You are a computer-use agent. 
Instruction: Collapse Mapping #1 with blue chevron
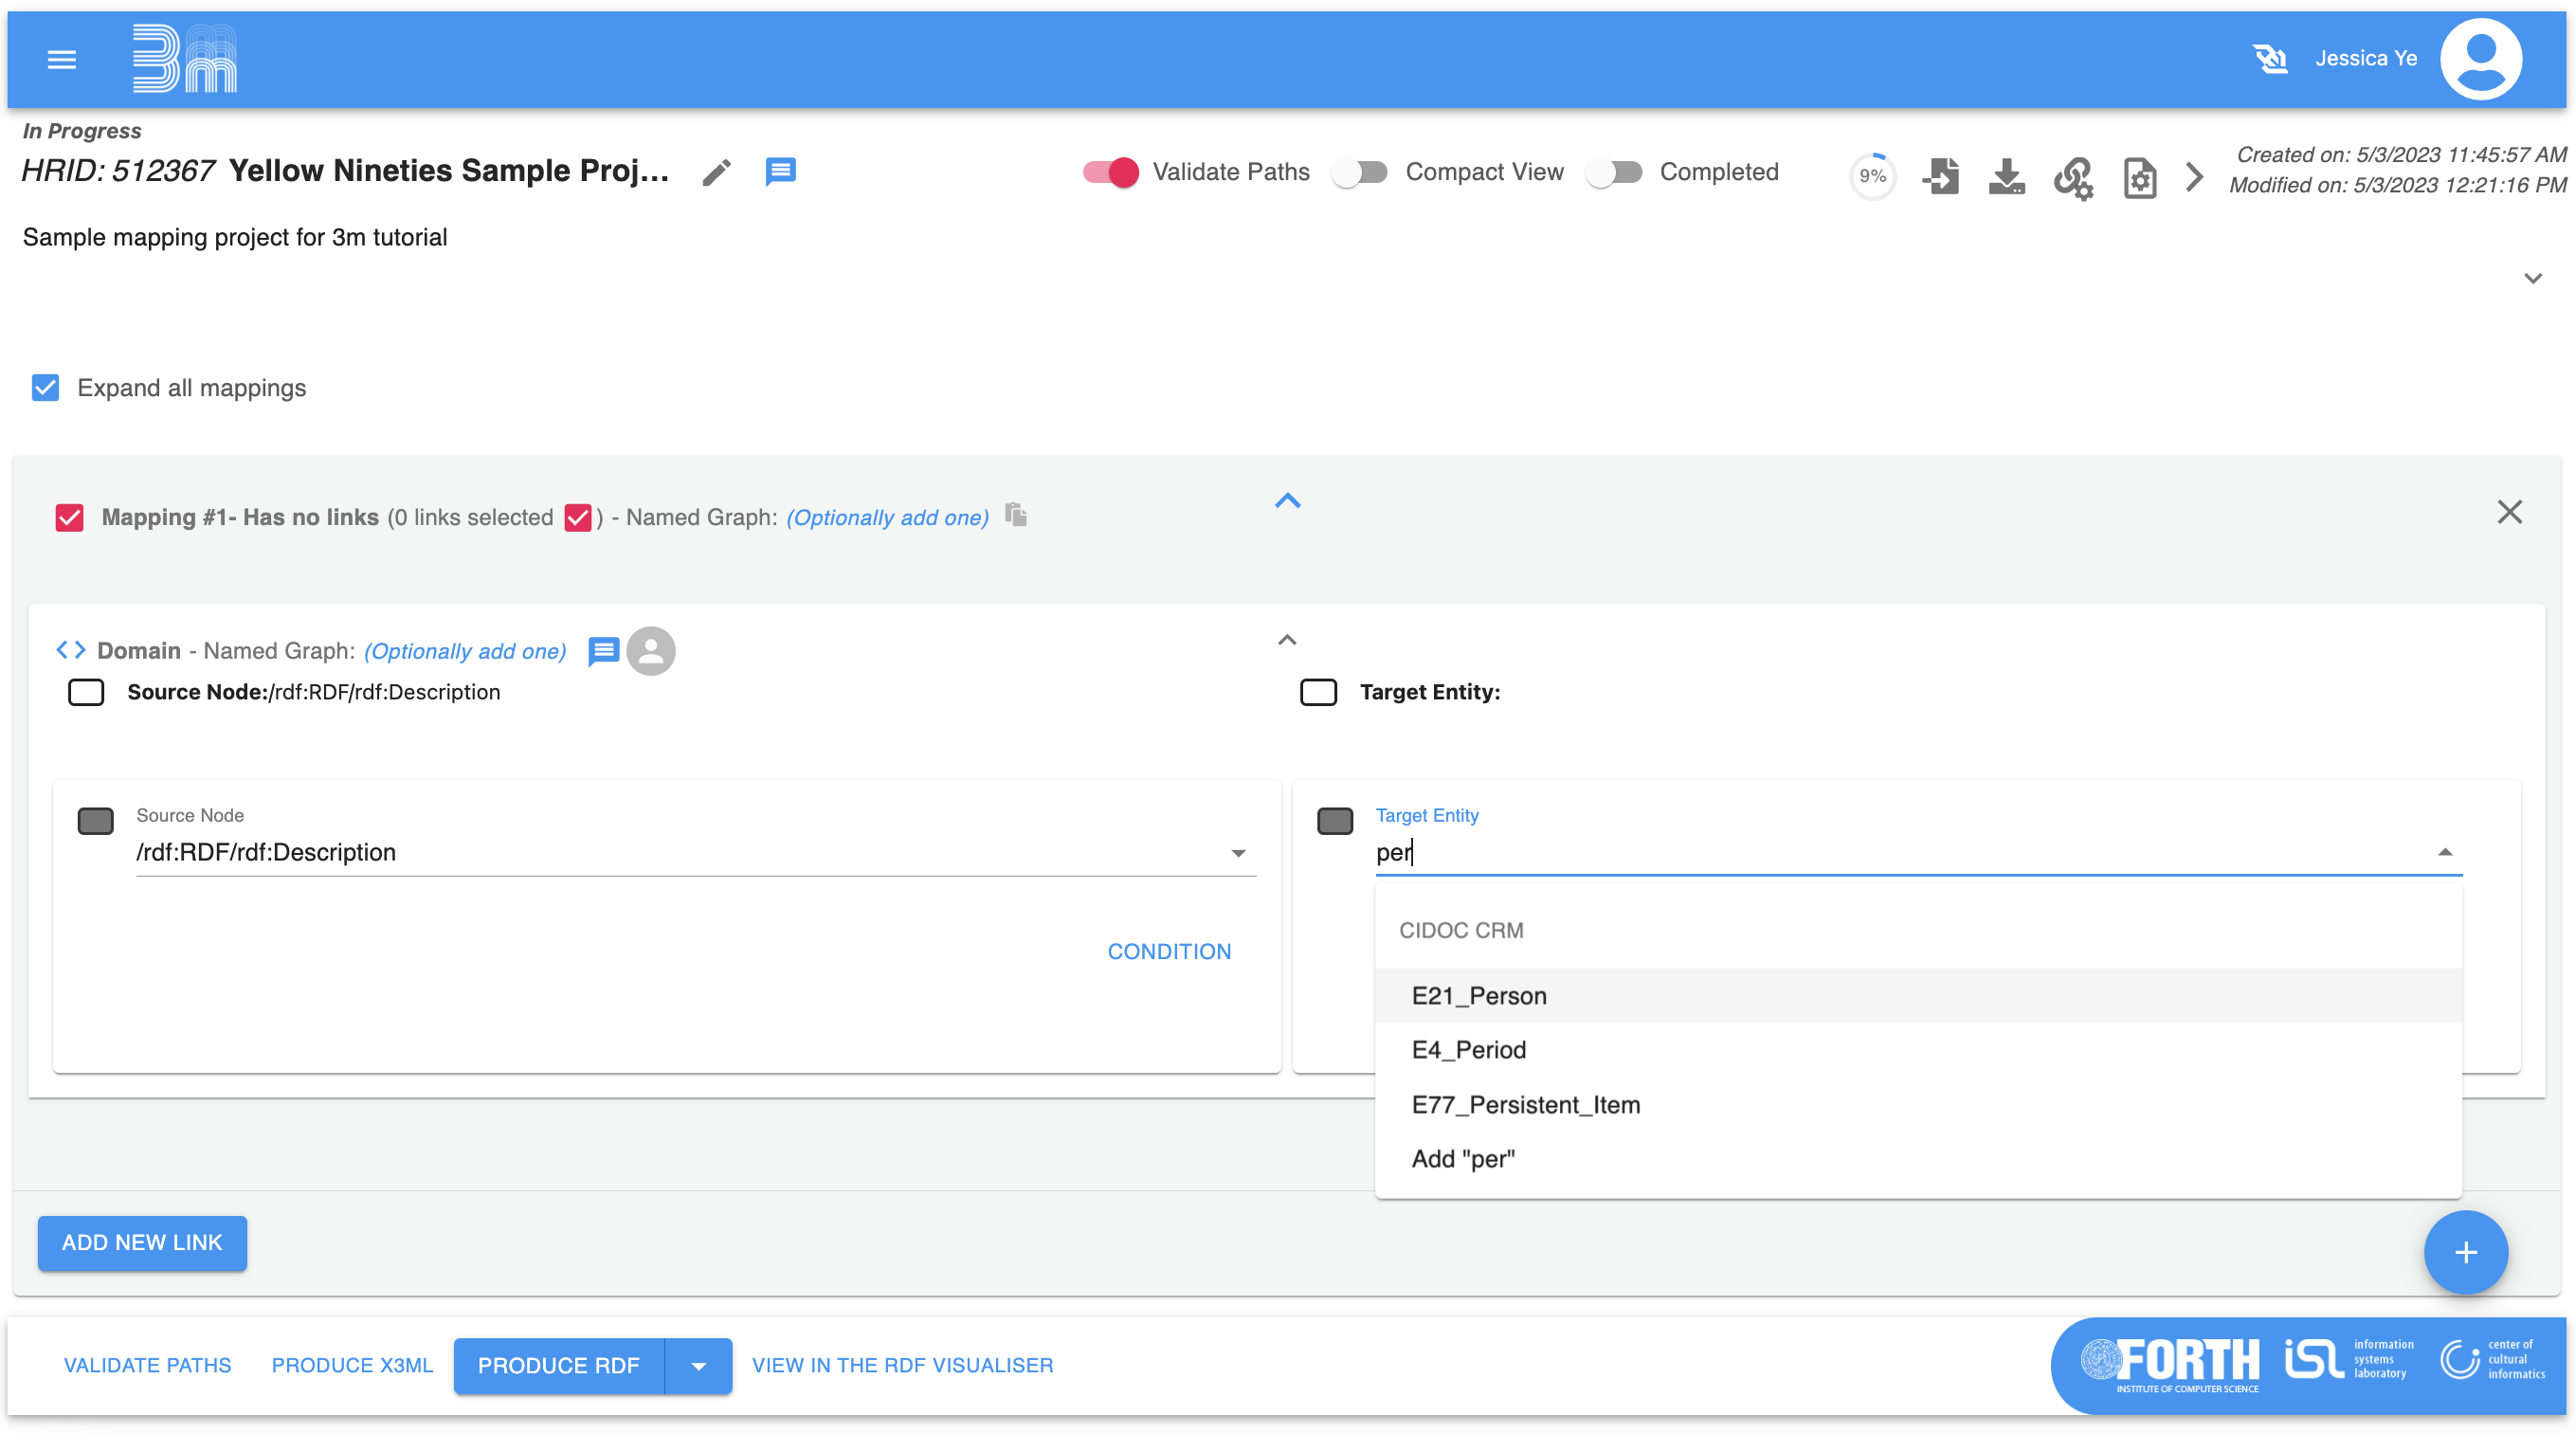coord(1287,501)
